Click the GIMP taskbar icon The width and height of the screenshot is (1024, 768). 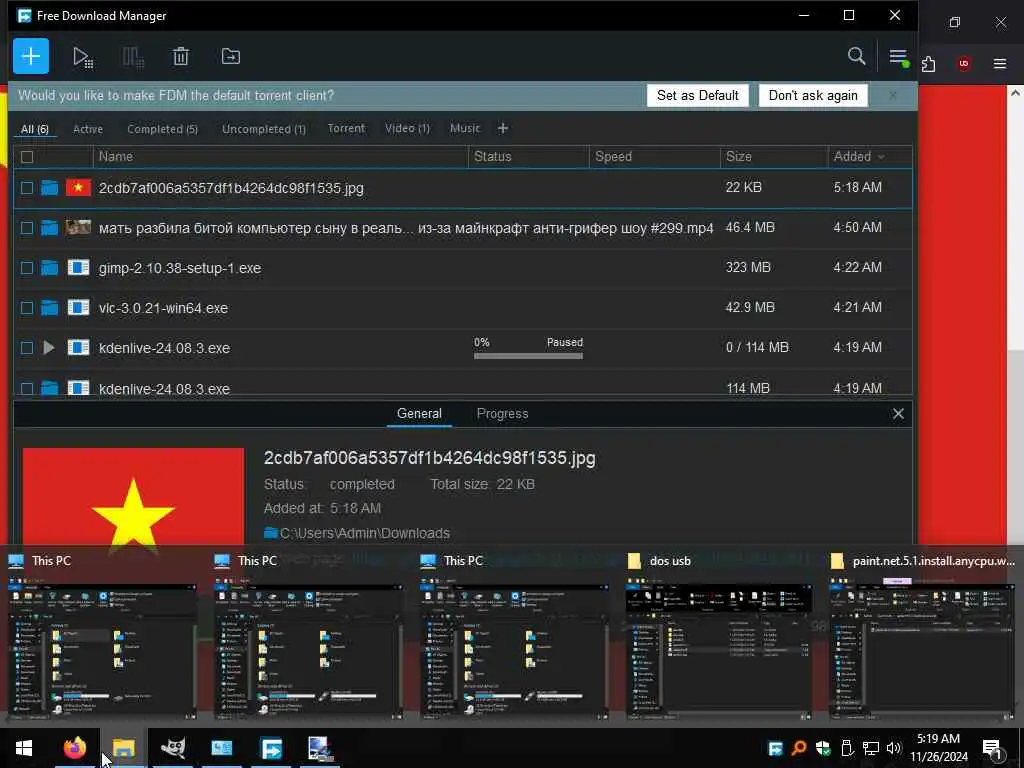173,748
